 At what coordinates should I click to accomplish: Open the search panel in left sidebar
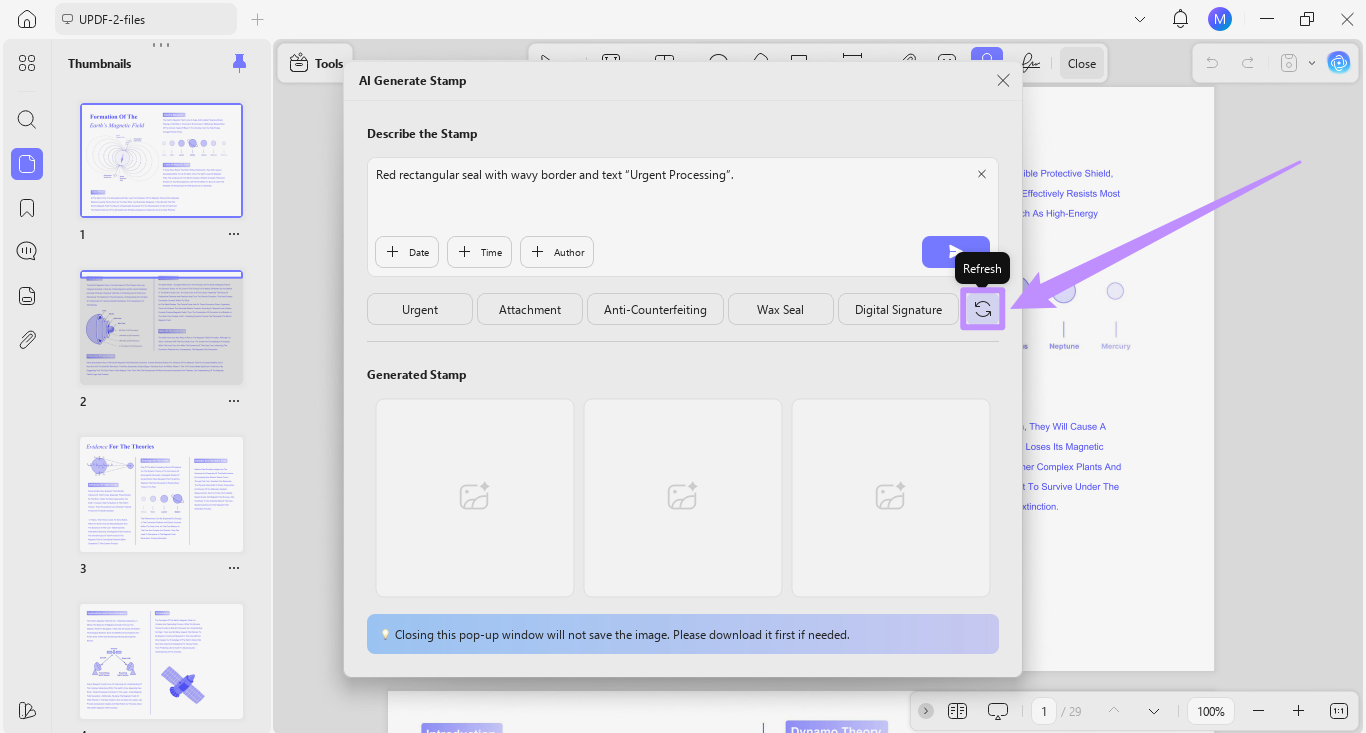27,120
